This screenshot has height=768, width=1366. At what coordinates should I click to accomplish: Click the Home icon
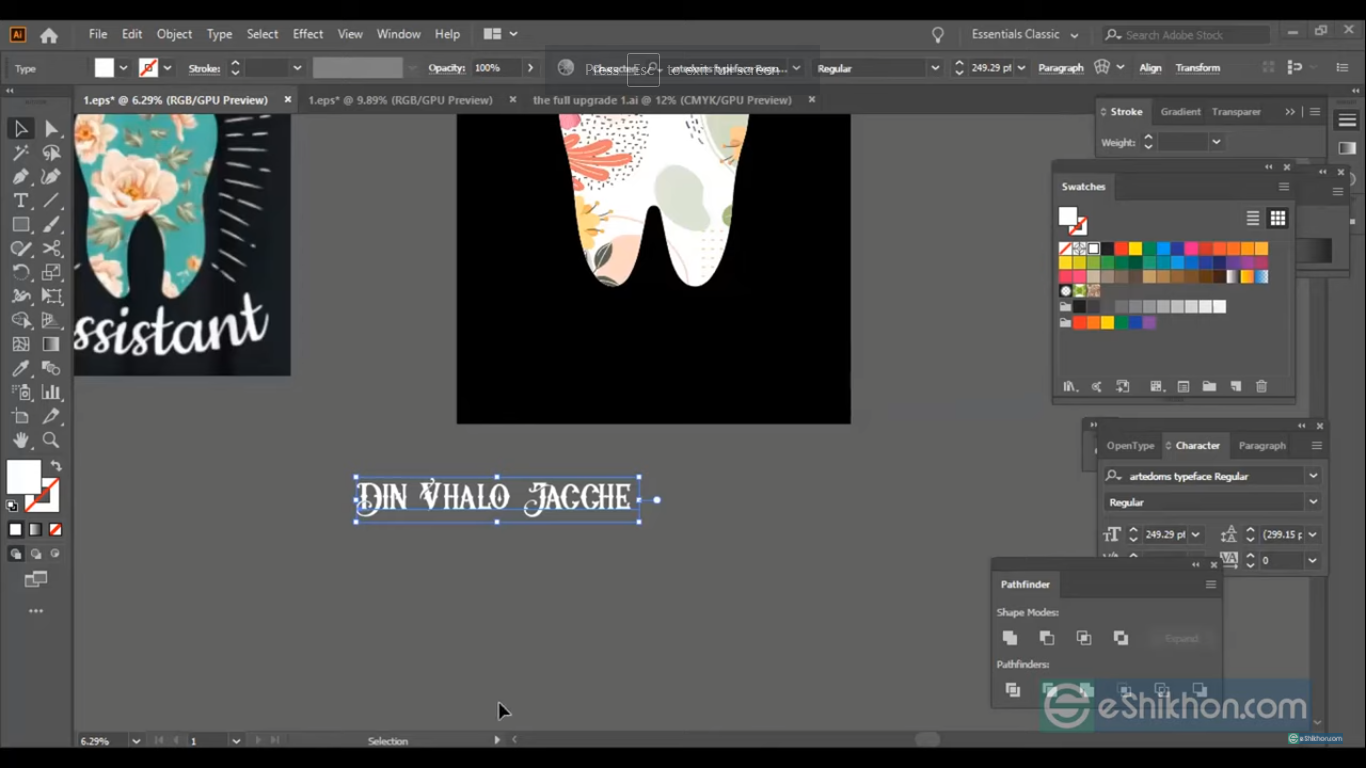[x=49, y=35]
